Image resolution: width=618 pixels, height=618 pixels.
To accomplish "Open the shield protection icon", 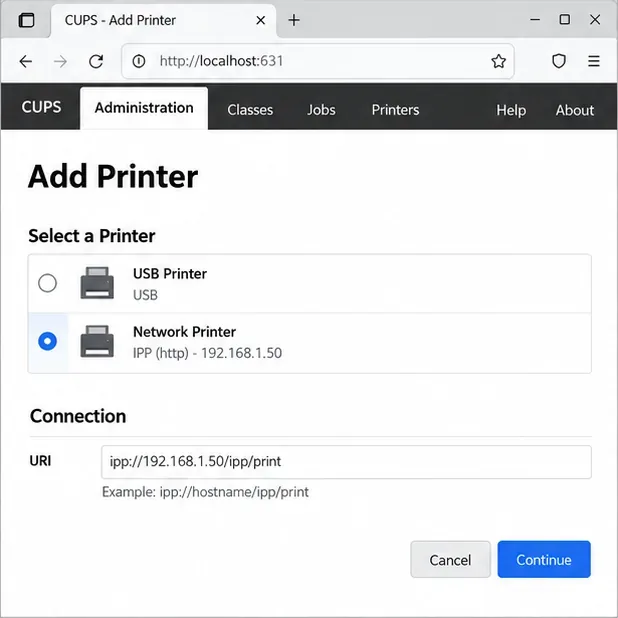I will coord(559,61).
